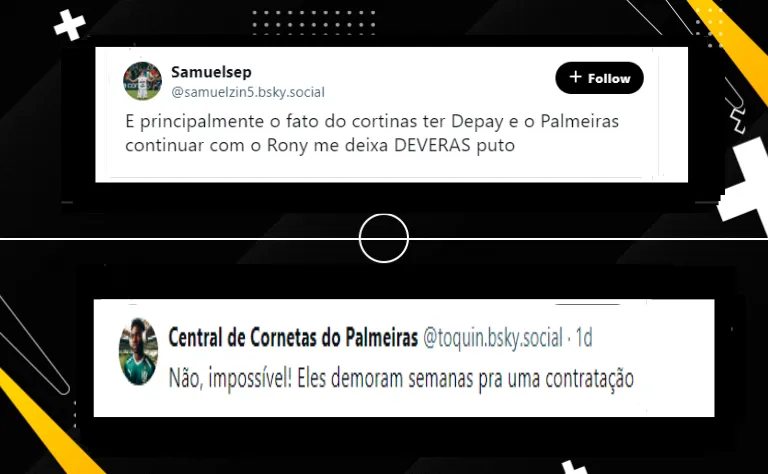Select the Central de Cornetas do Palmeiras name
The width and height of the screenshot is (768, 474).
tap(293, 337)
